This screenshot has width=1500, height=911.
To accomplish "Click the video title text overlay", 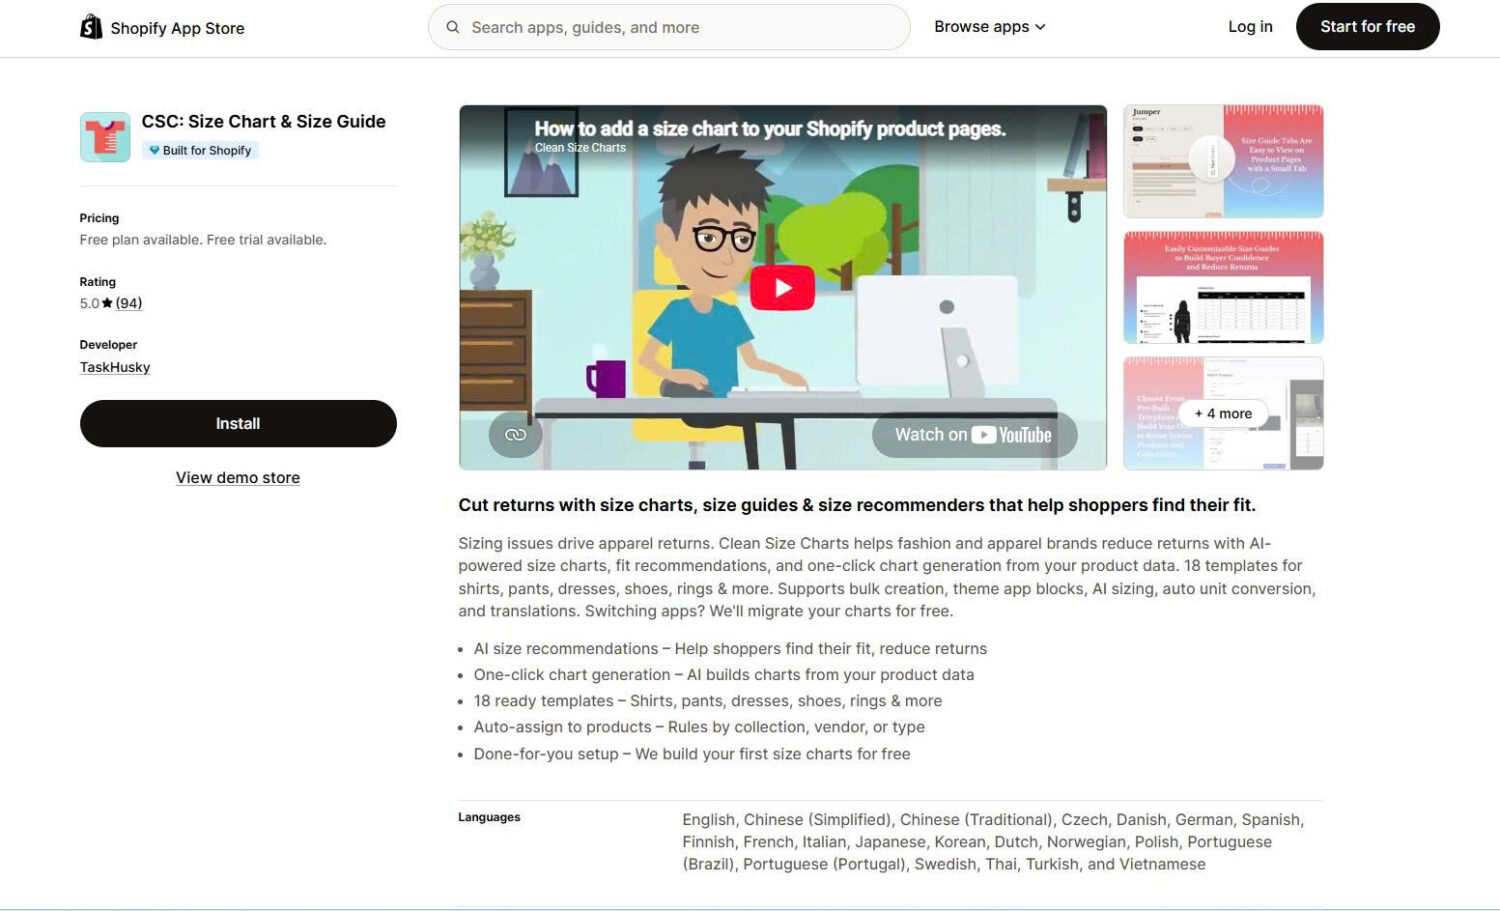I will (770, 129).
